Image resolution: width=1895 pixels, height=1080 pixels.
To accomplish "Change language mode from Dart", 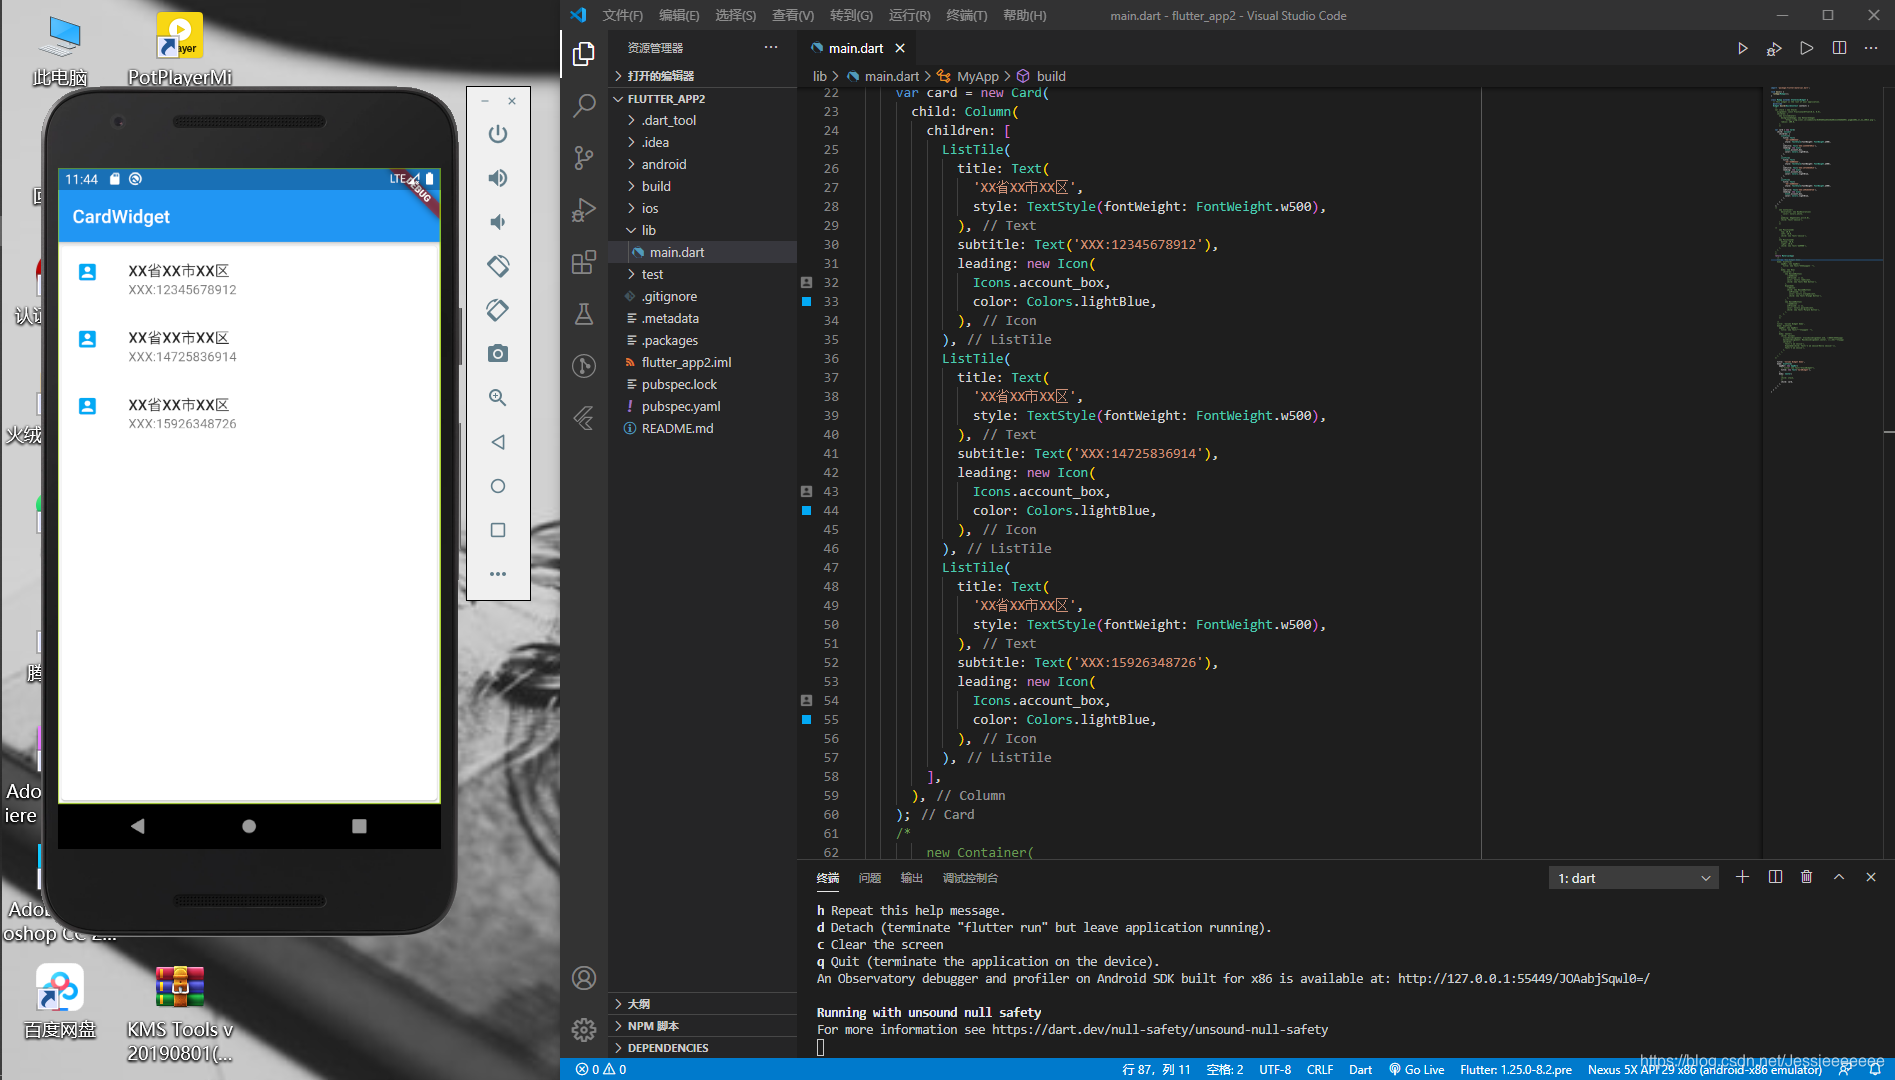I will (1360, 1069).
